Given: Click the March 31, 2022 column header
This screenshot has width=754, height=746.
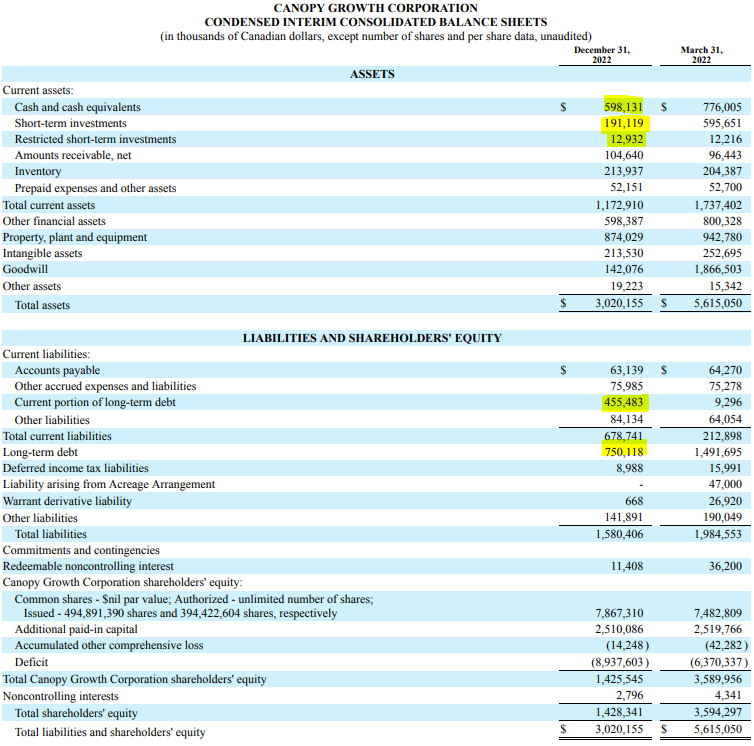Looking at the screenshot, I should [702, 55].
